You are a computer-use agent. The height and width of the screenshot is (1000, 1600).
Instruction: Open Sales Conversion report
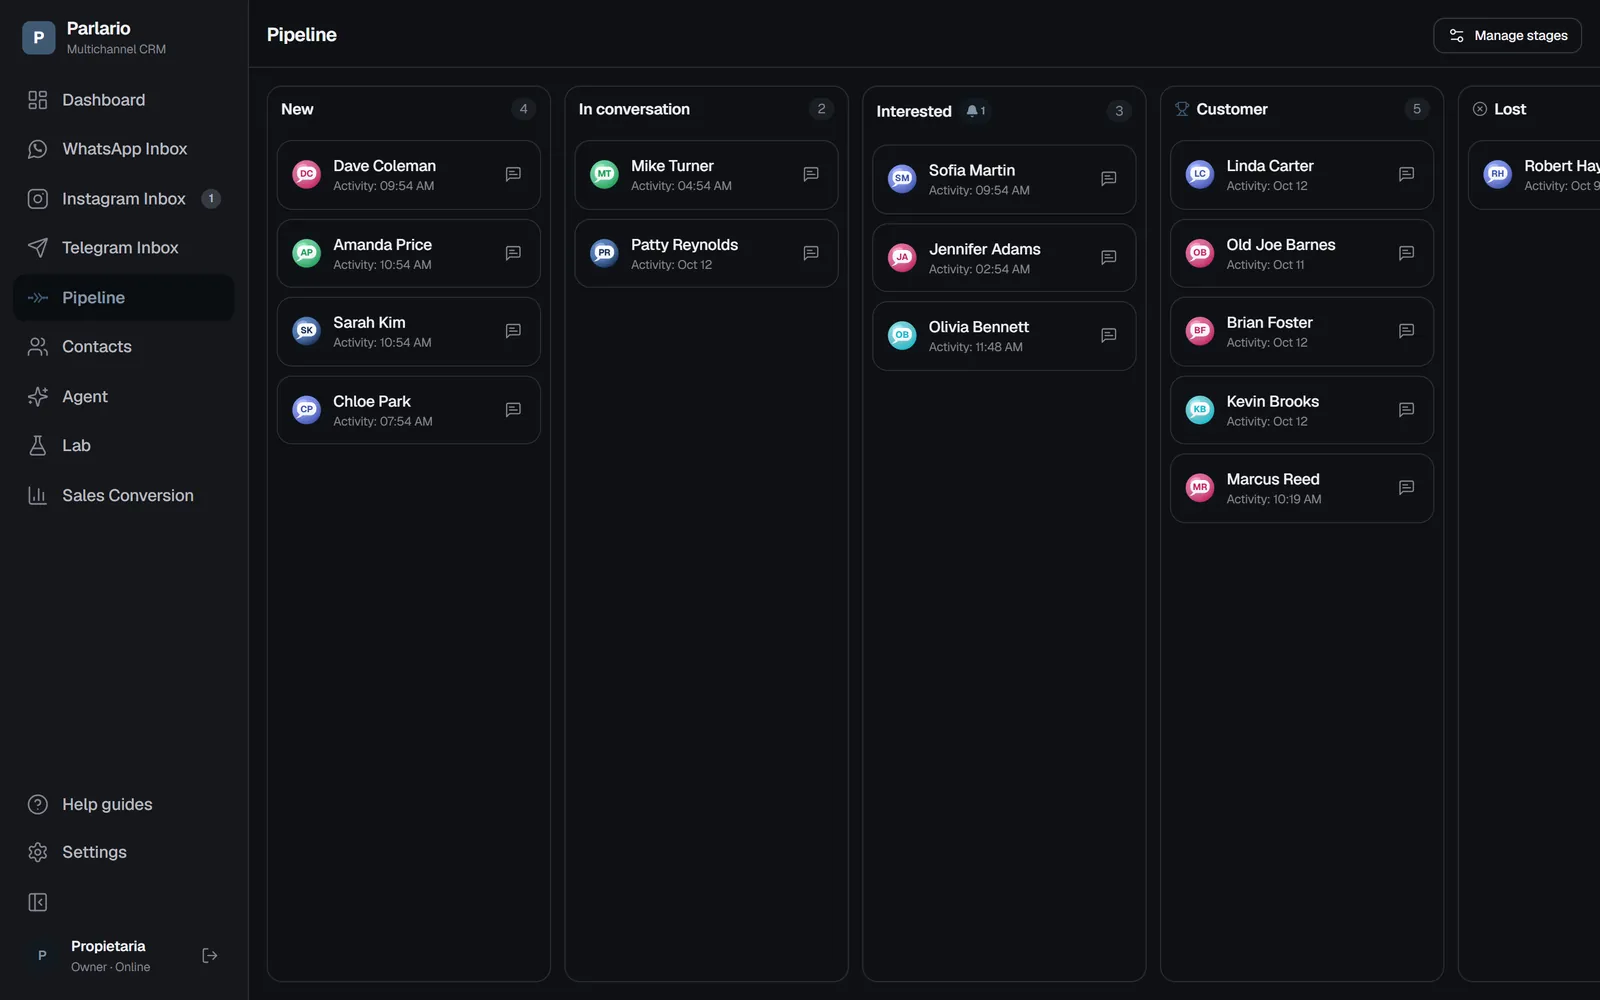tap(124, 496)
